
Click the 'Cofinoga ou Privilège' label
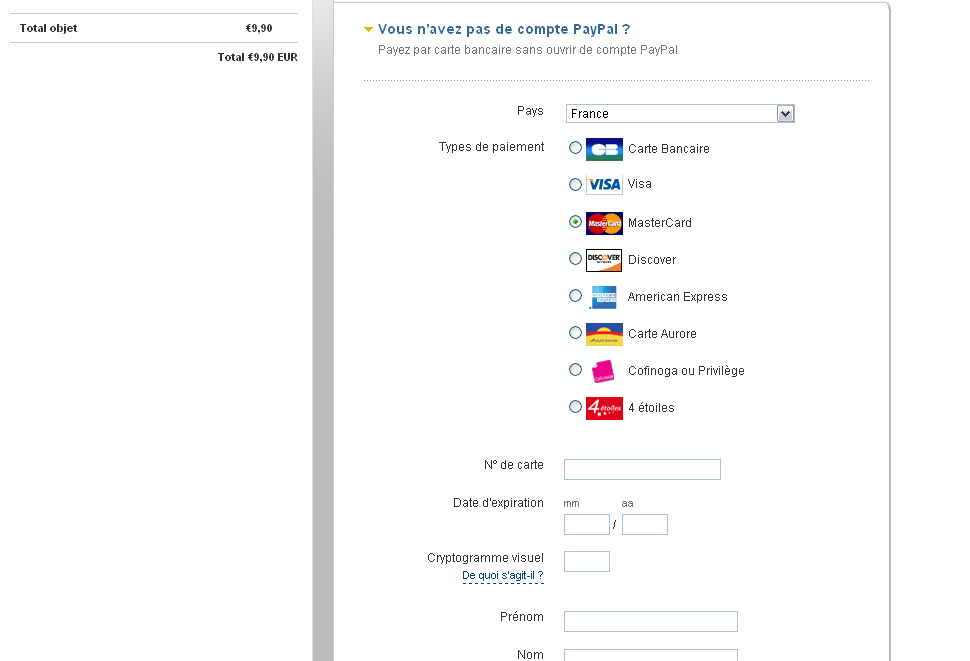[x=686, y=371]
